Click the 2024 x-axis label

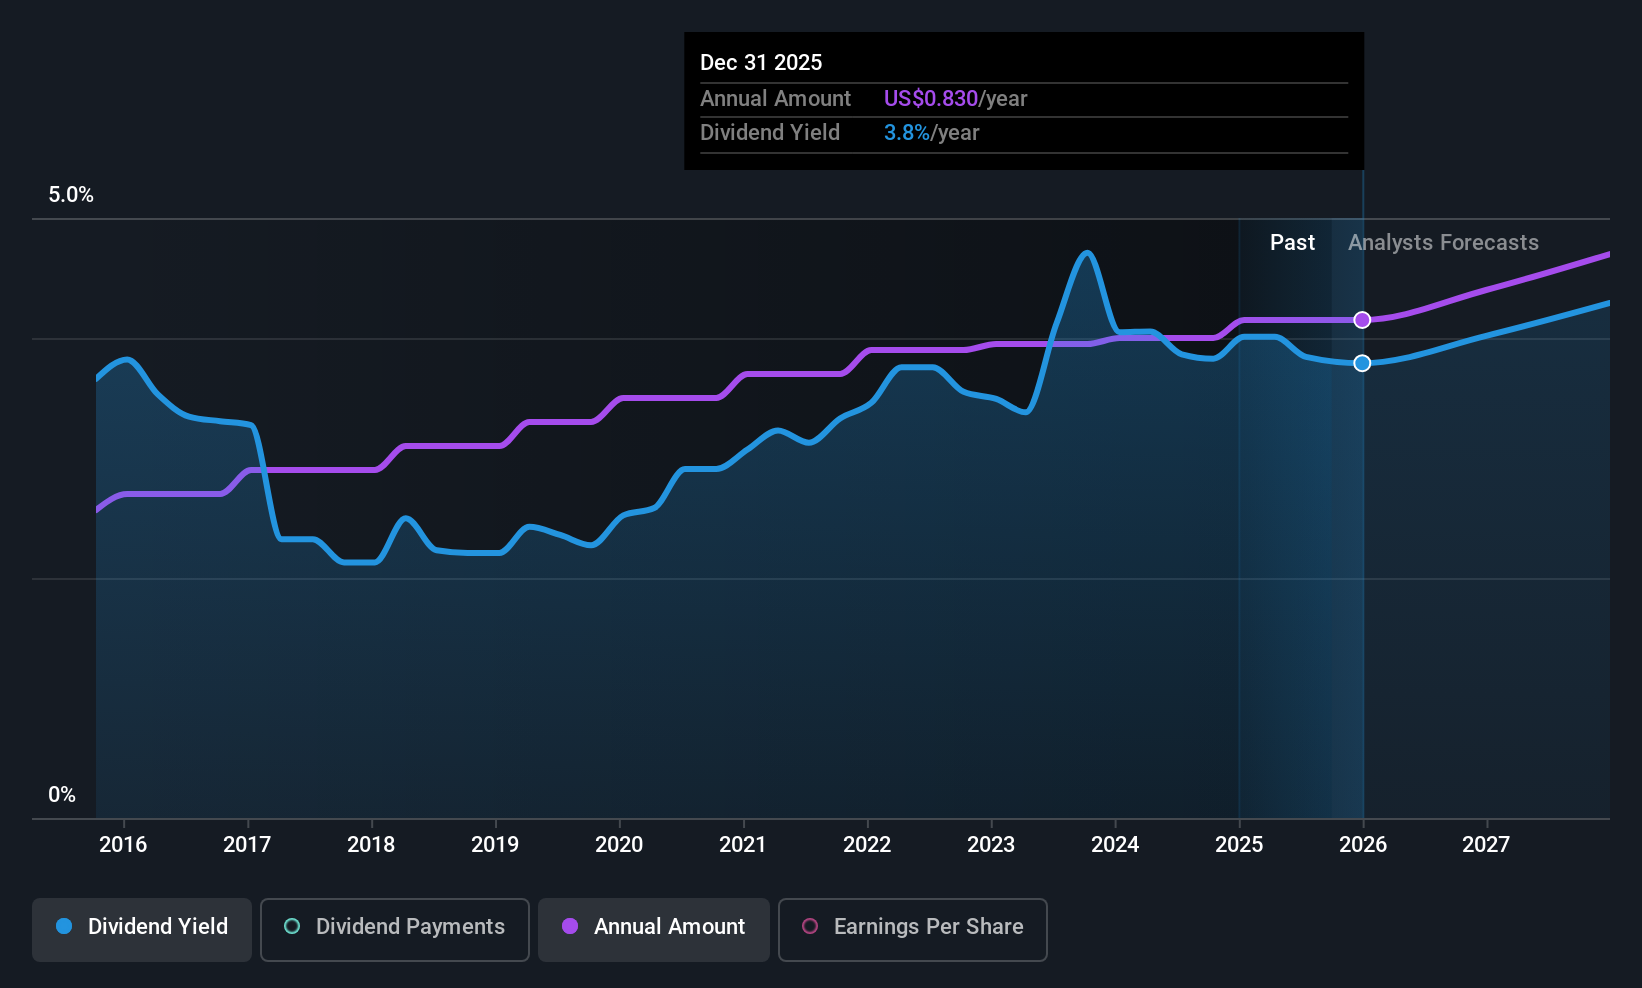click(x=1115, y=844)
